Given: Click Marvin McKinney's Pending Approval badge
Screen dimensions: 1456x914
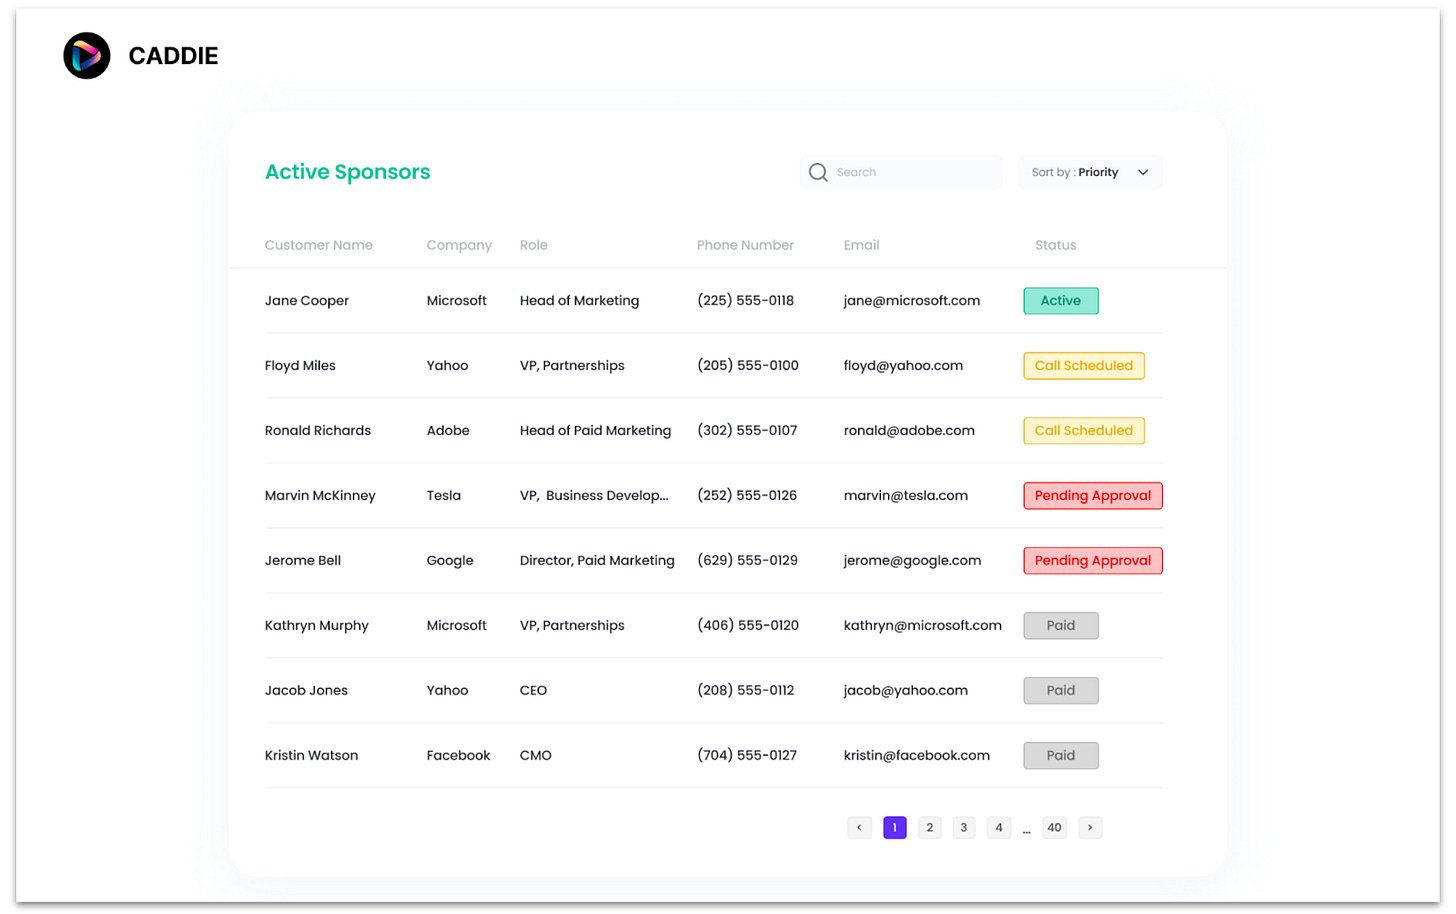Looking at the screenshot, I should coord(1093,496).
